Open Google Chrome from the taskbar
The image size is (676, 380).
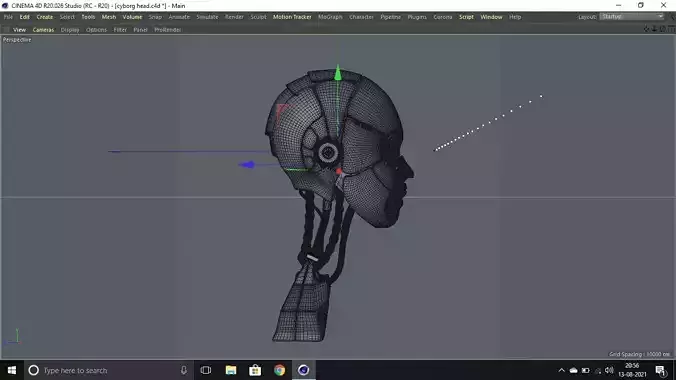pyautogui.click(x=279, y=370)
